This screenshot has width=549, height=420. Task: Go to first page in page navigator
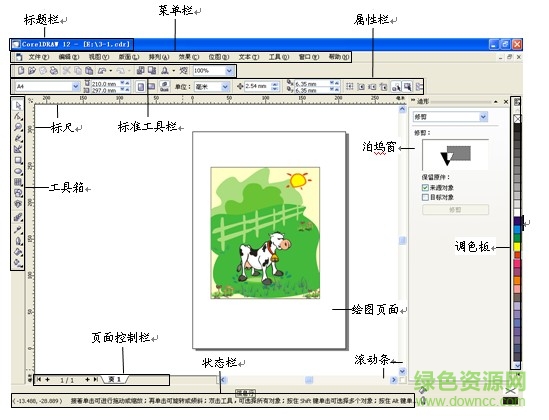[x=39, y=379]
